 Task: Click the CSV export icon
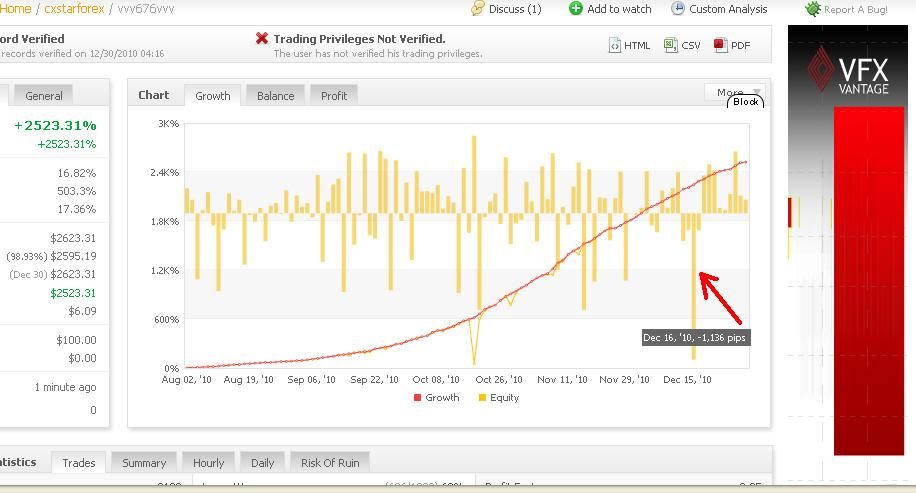click(670, 45)
